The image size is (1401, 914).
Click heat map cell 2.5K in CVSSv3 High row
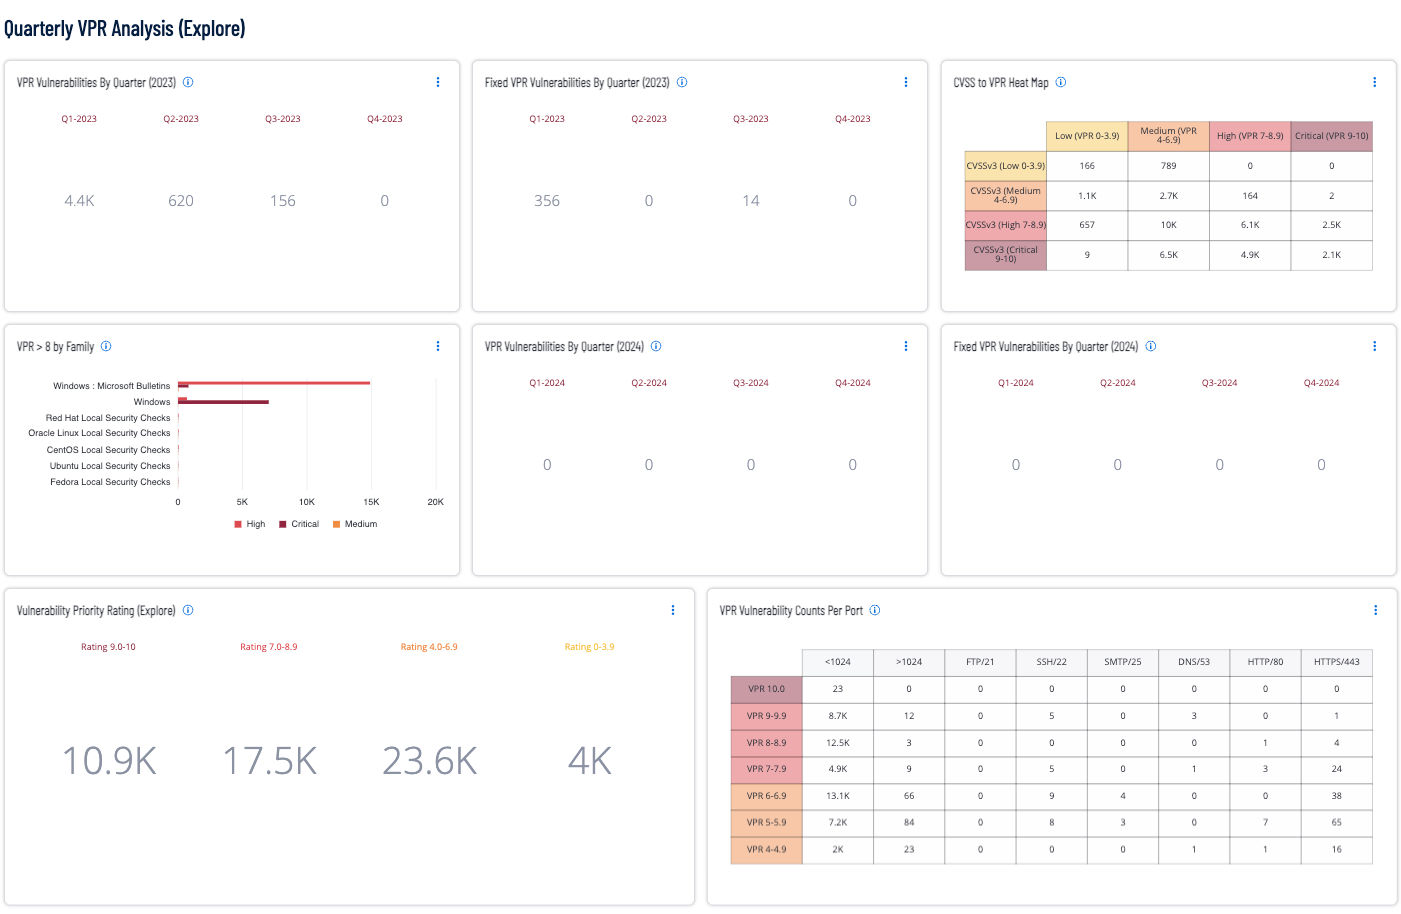(1332, 225)
